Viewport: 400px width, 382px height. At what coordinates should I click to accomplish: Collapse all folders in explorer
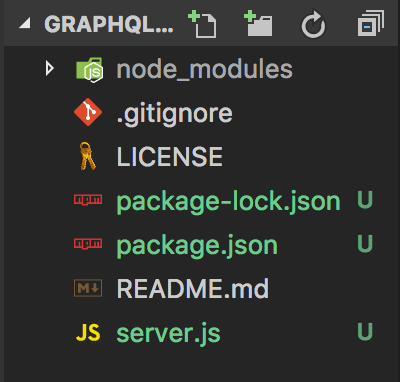point(370,23)
